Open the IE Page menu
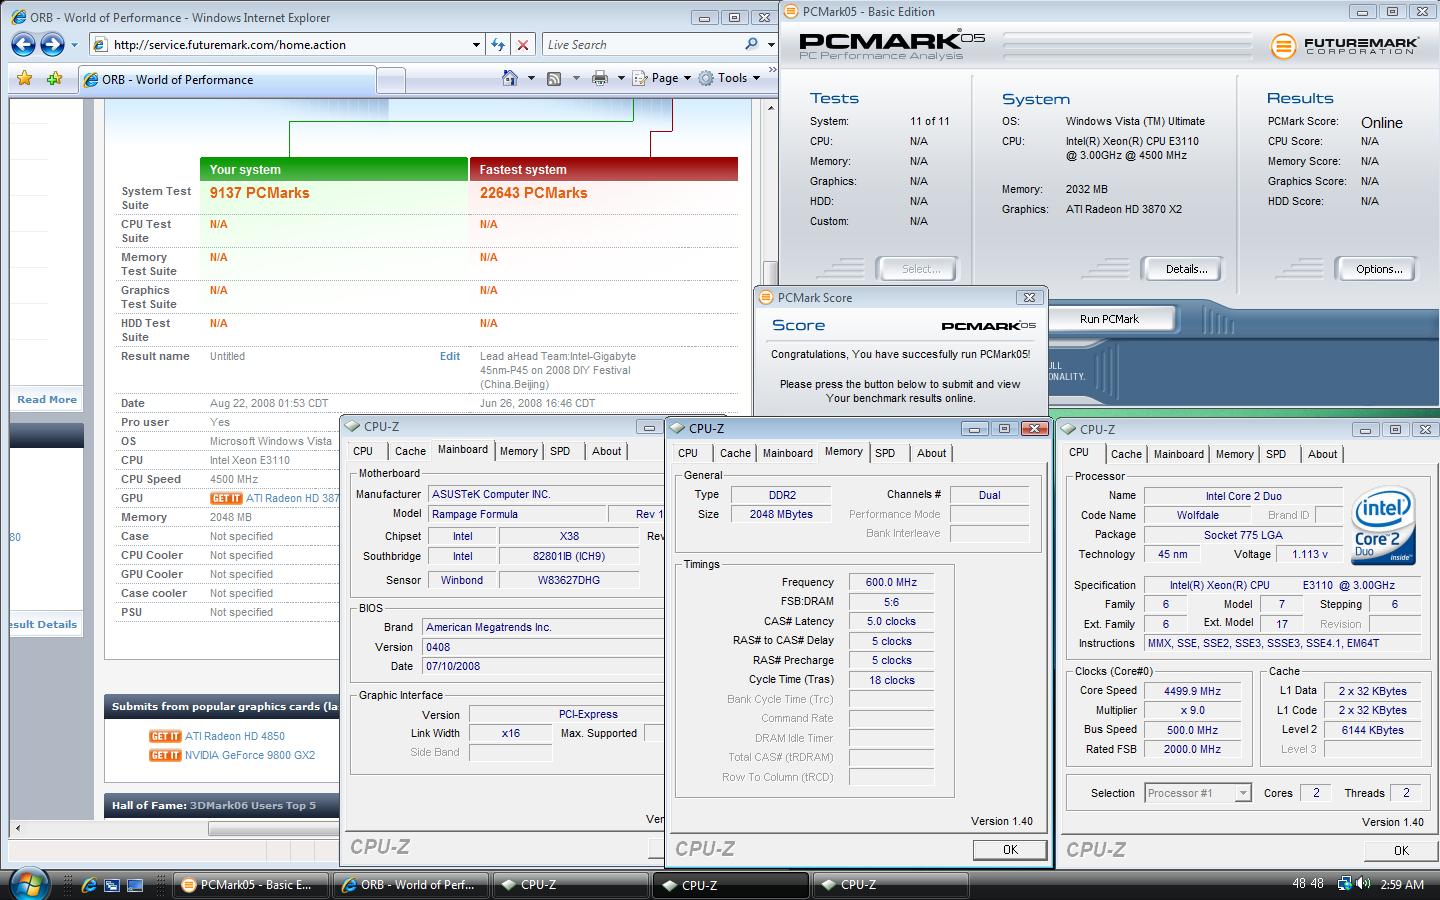 [663, 78]
